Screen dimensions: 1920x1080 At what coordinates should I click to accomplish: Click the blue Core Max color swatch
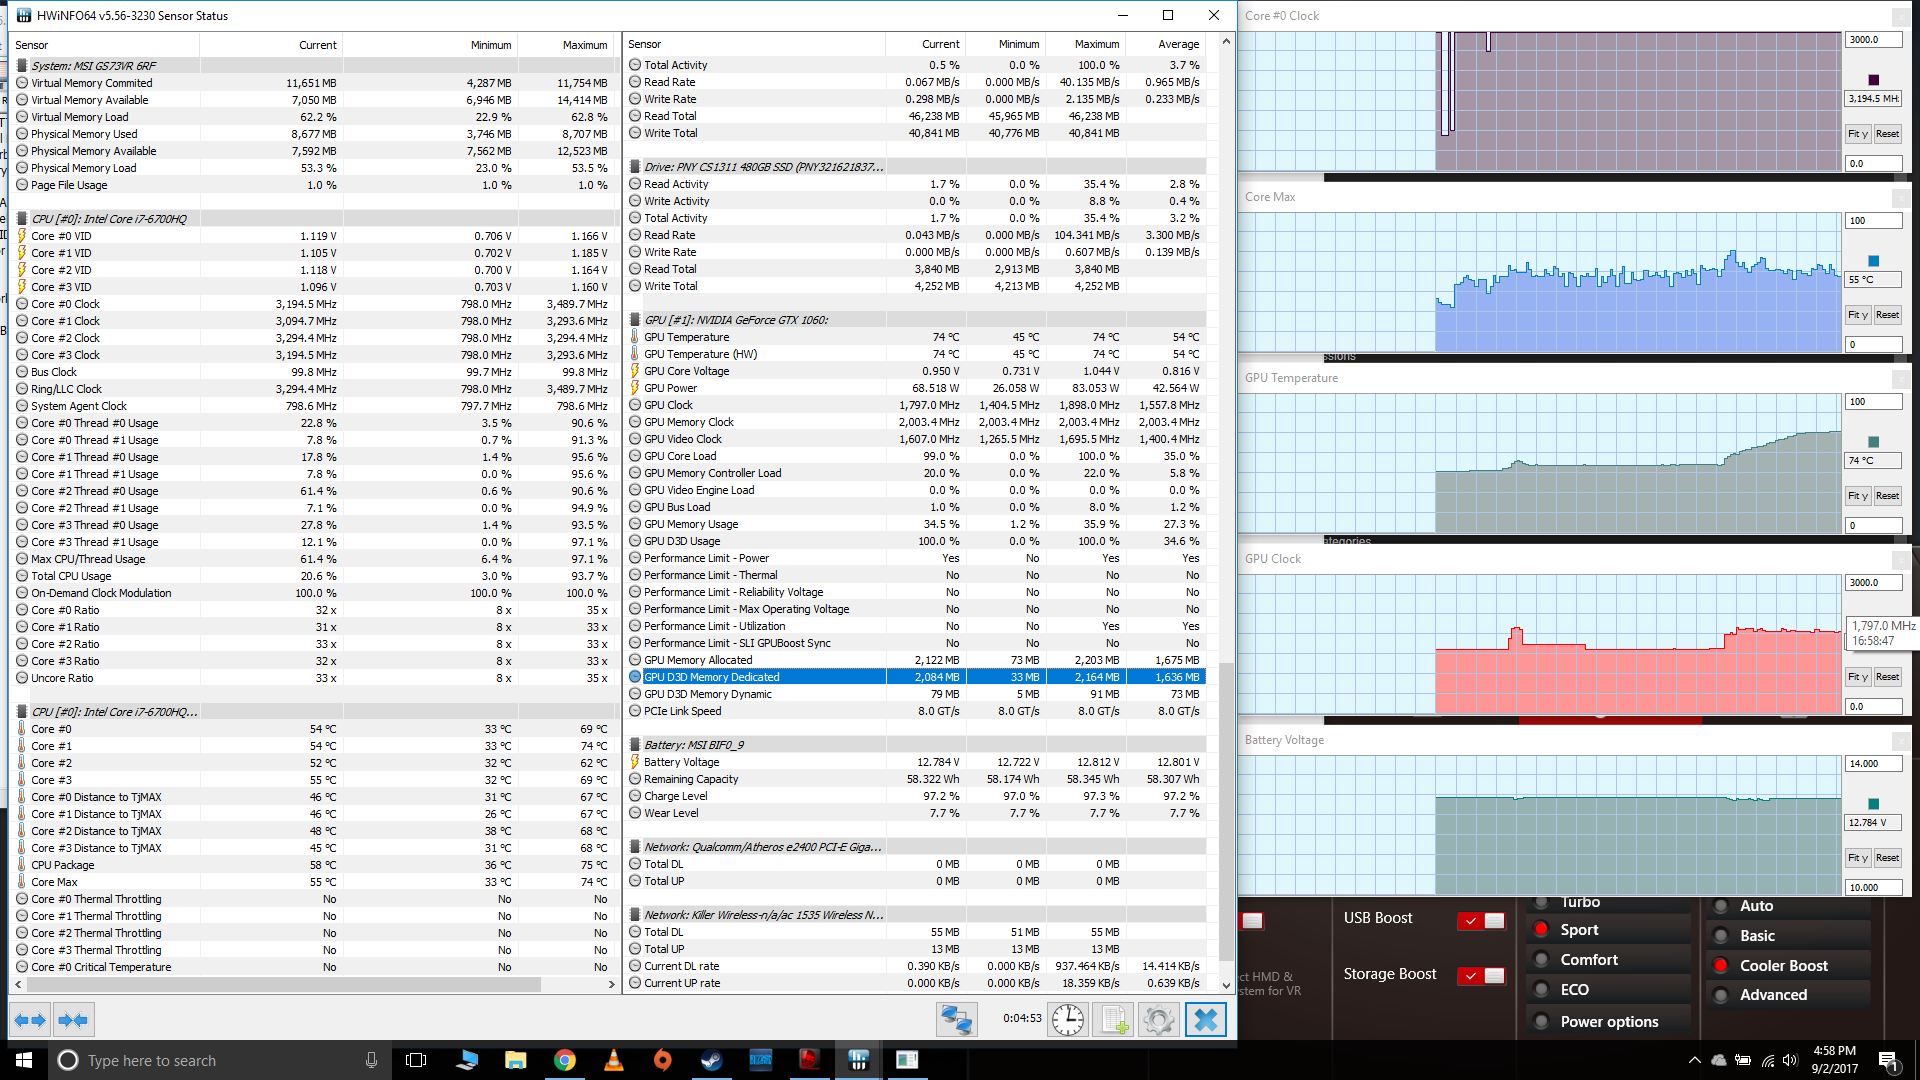tap(1874, 261)
